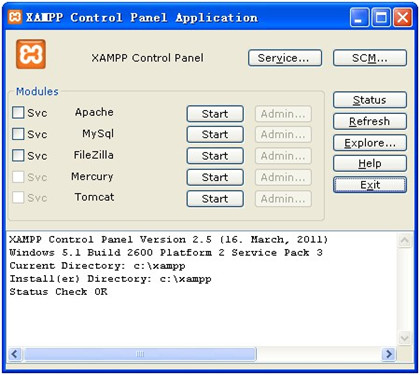Click the Admin... button for MySql

point(283,134)
